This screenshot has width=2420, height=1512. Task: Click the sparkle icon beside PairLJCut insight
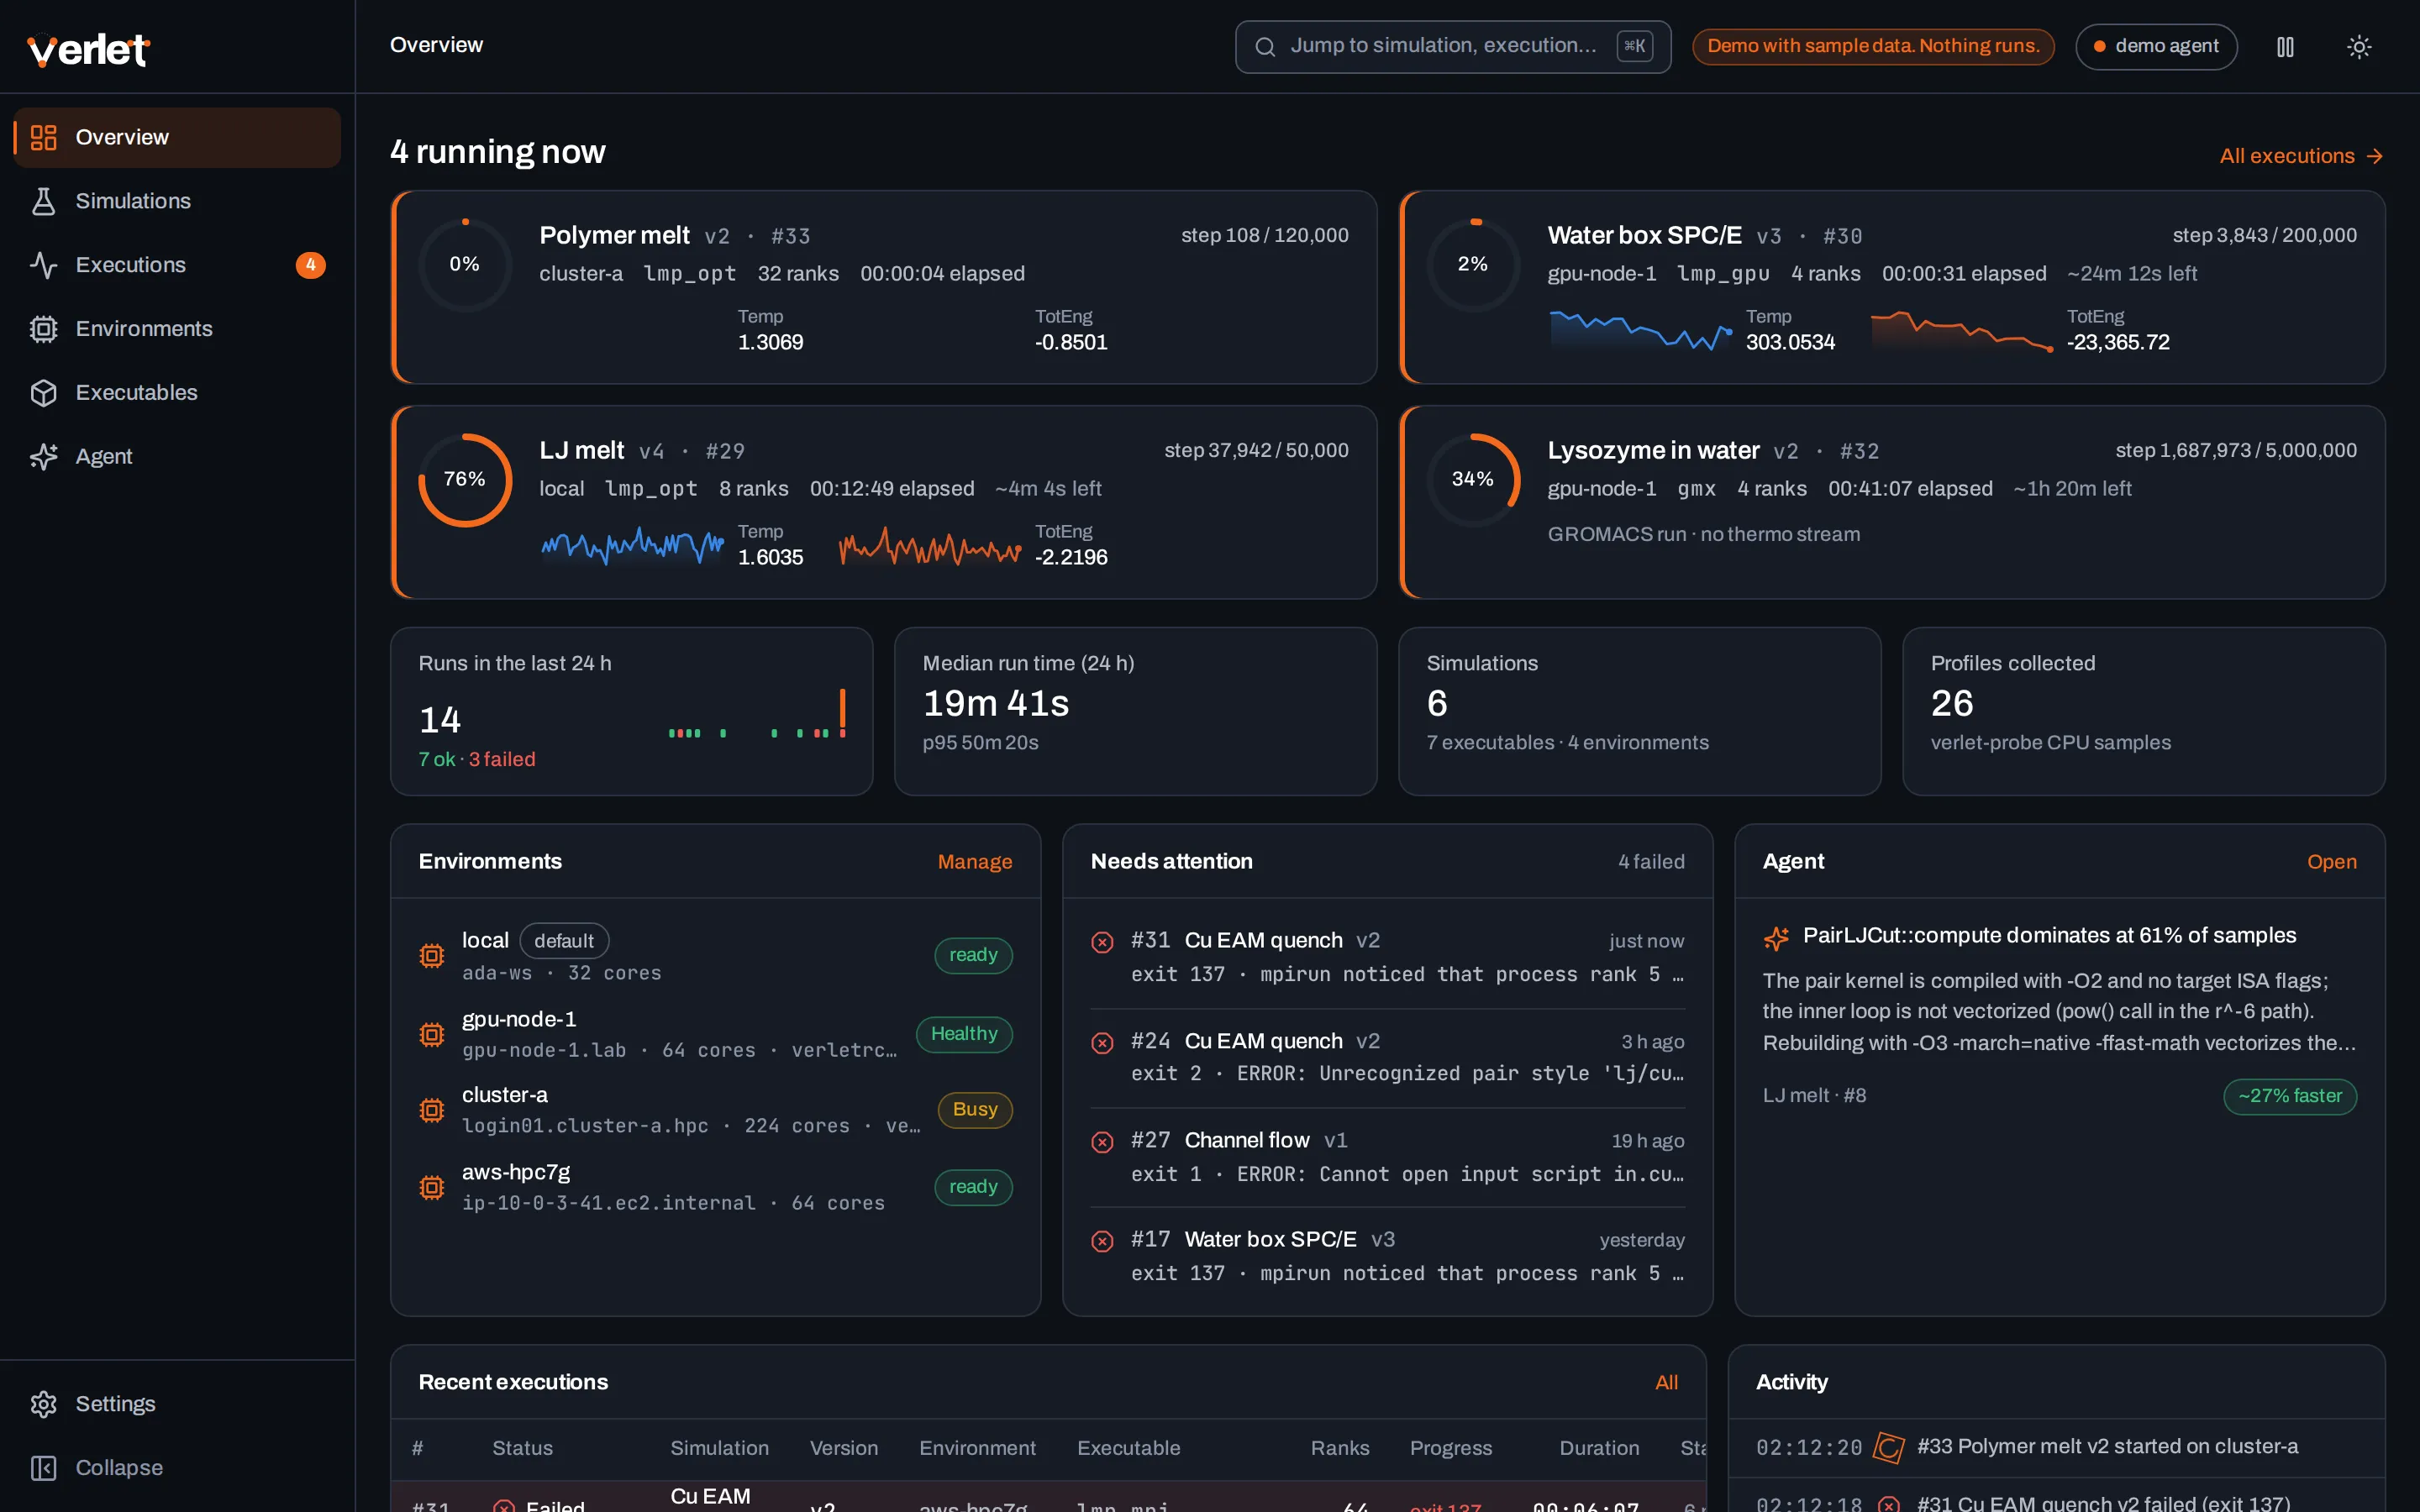1776,938
